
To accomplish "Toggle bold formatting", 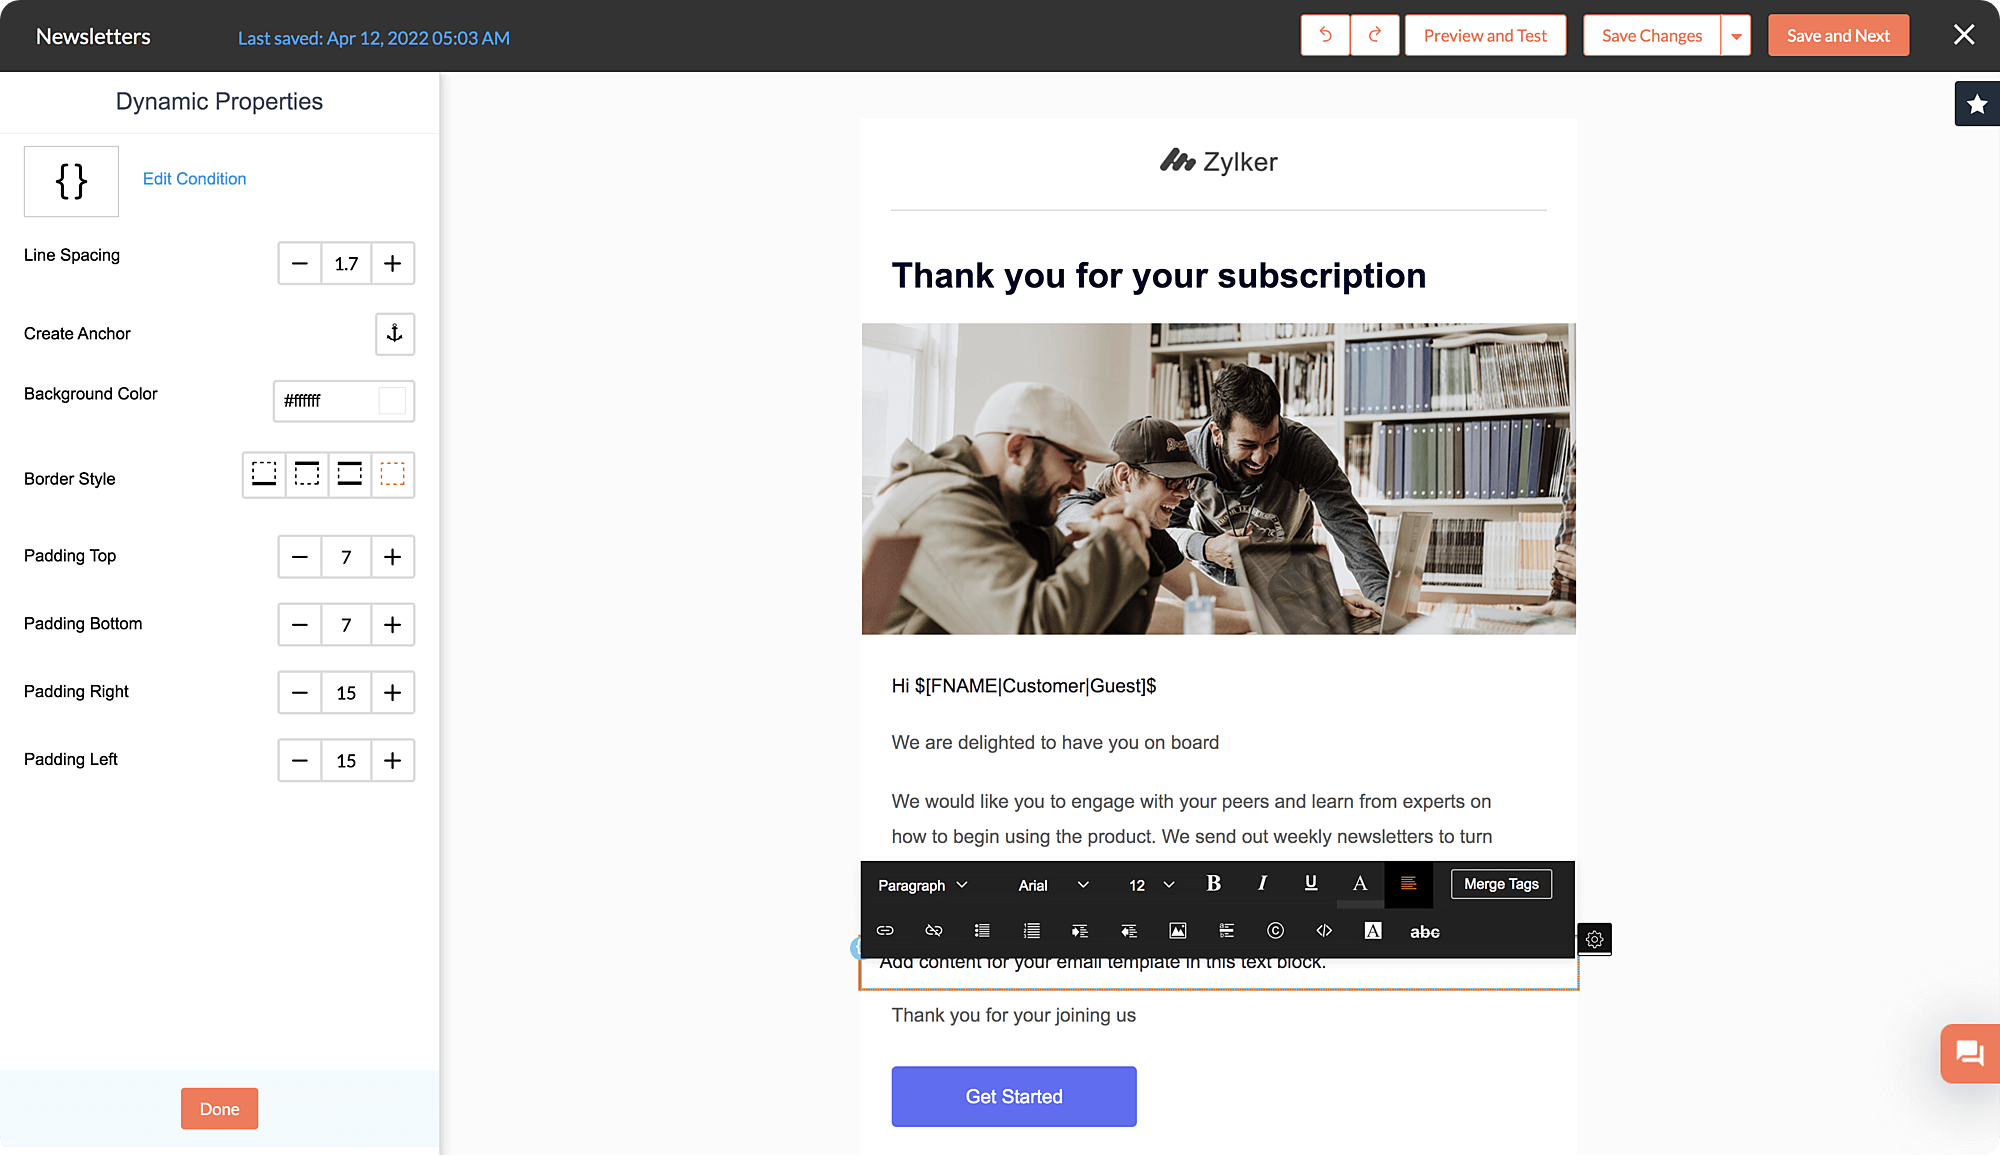I will pos(1213,884).
